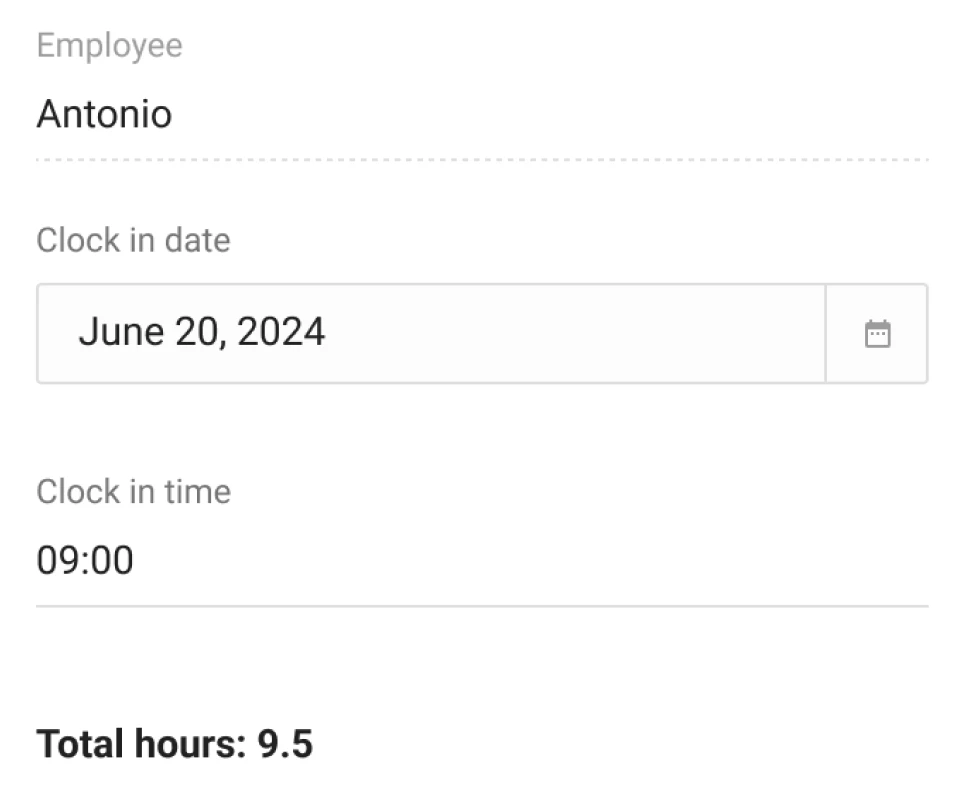Click the Clock in time value 09:00

click(x=84, y=559)
